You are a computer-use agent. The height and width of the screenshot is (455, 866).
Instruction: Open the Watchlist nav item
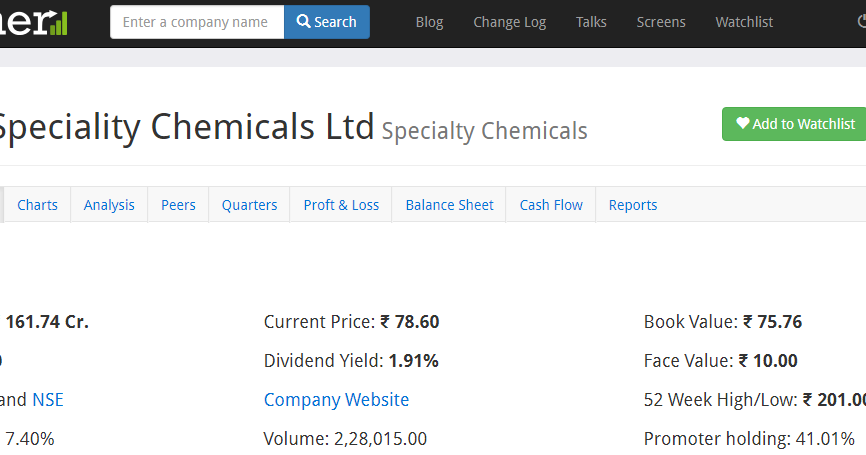(x=744, y=22)
